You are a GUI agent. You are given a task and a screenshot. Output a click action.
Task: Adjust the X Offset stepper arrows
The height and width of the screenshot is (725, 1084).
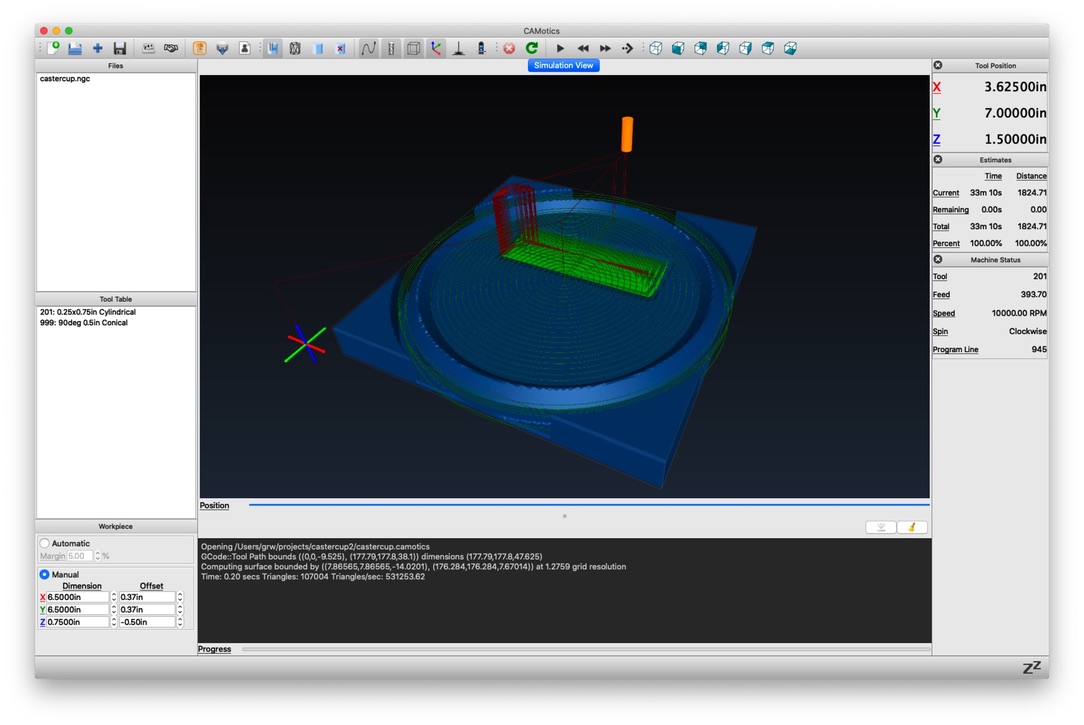click(180, 597)
